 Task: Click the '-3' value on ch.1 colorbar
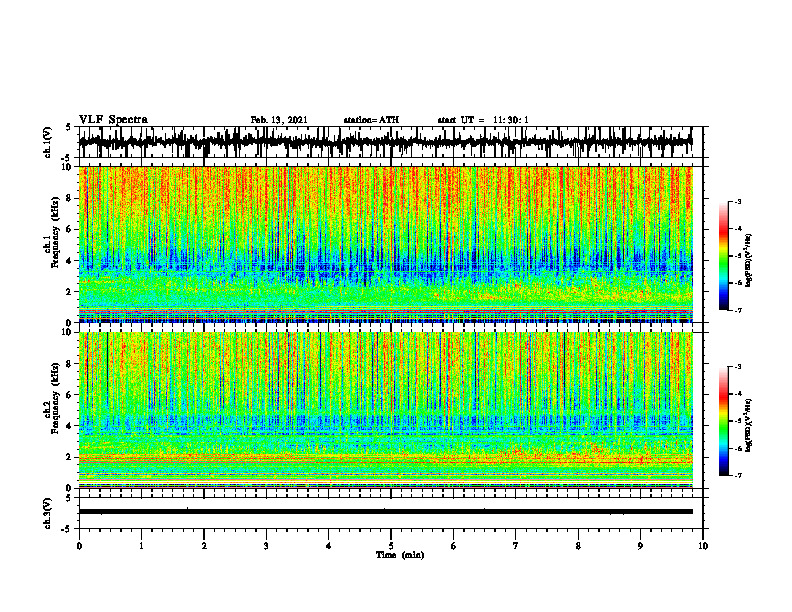point(737,201)
